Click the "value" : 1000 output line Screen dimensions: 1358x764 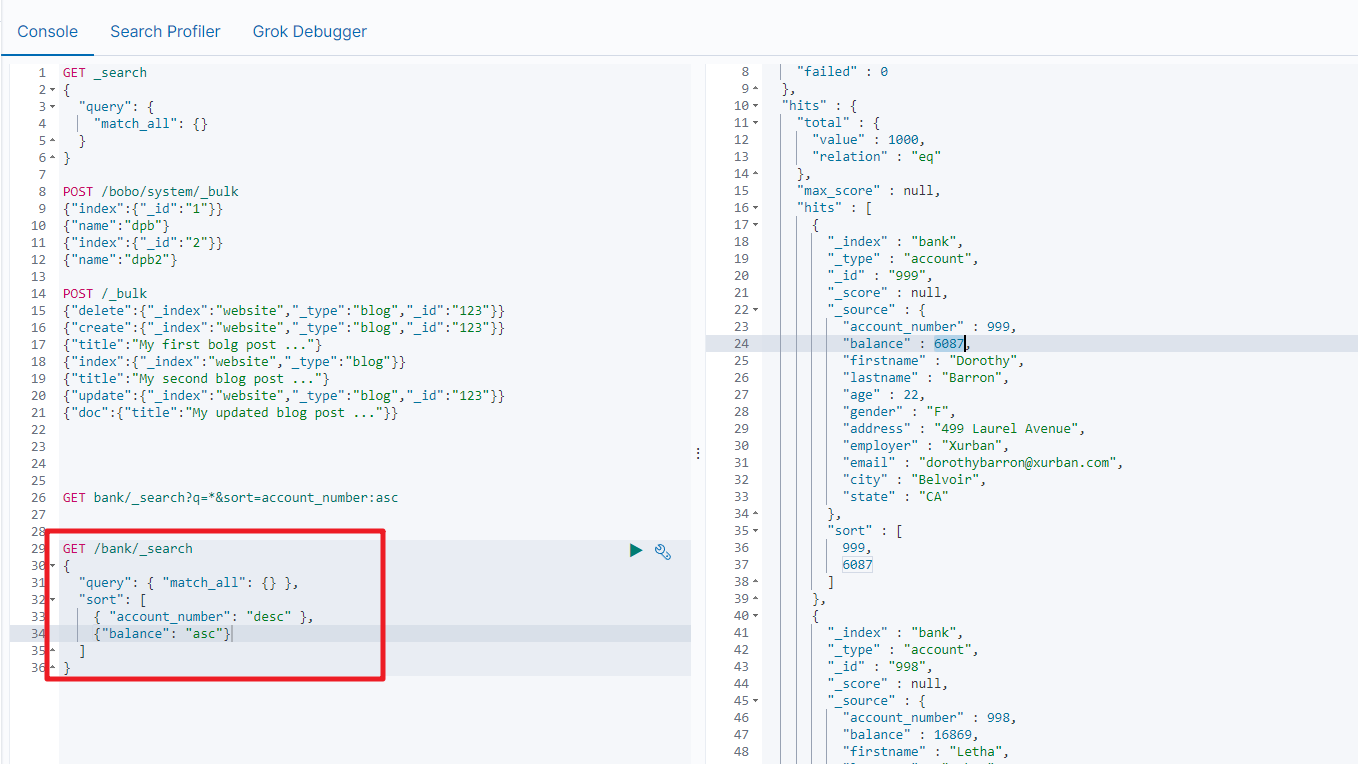click(869, 140)
